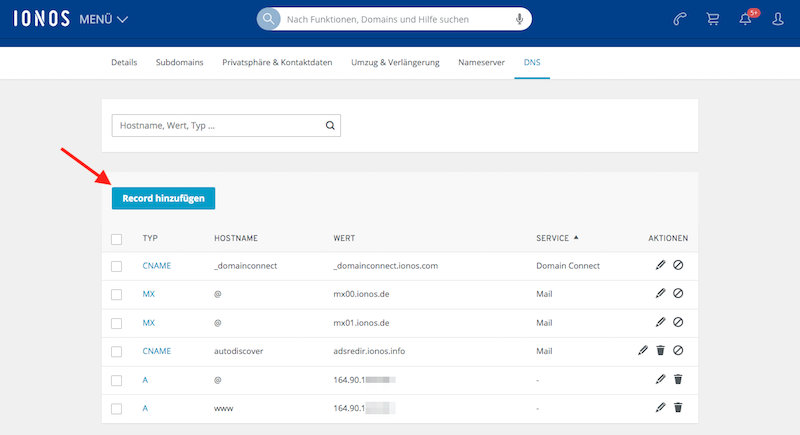
Task: Check the A record @ checkbox
Action: [116, 380]
